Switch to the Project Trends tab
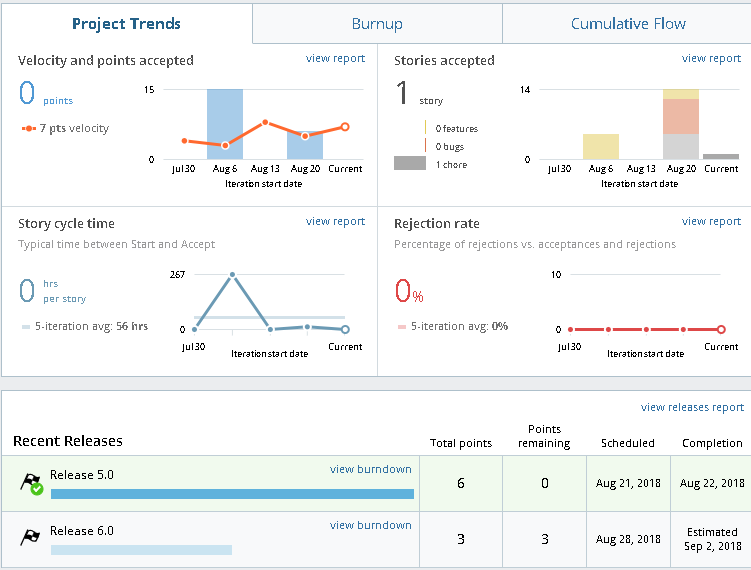This screenshot has height=570, width=751. click(126, 23)
